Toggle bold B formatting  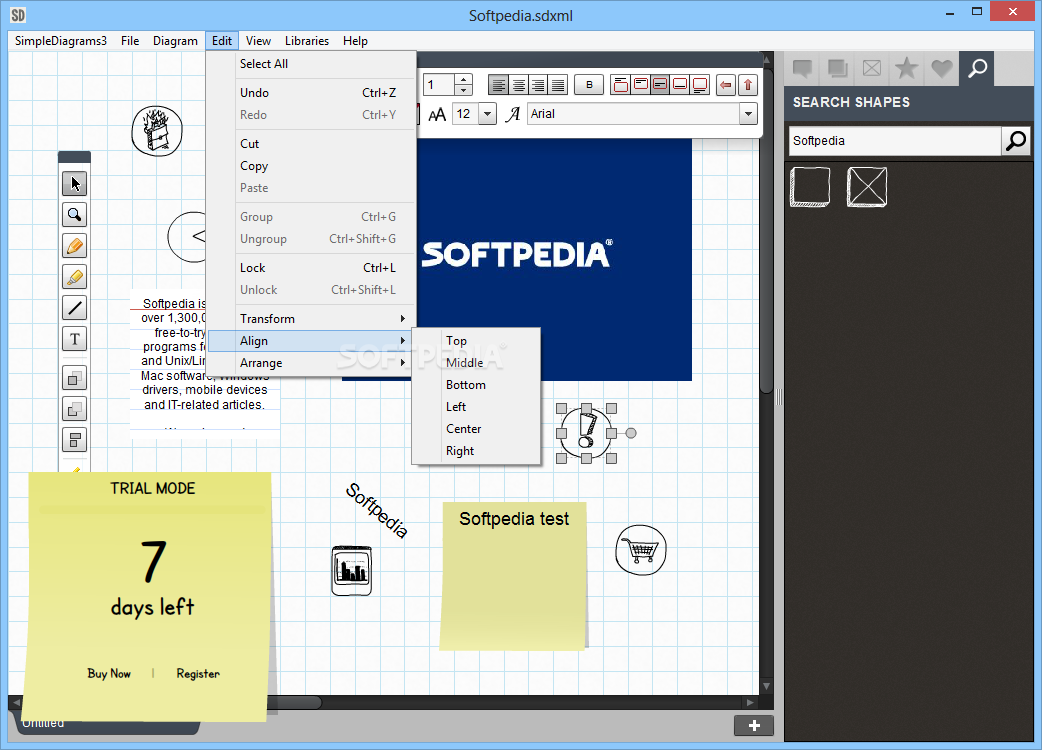(589, 85)
